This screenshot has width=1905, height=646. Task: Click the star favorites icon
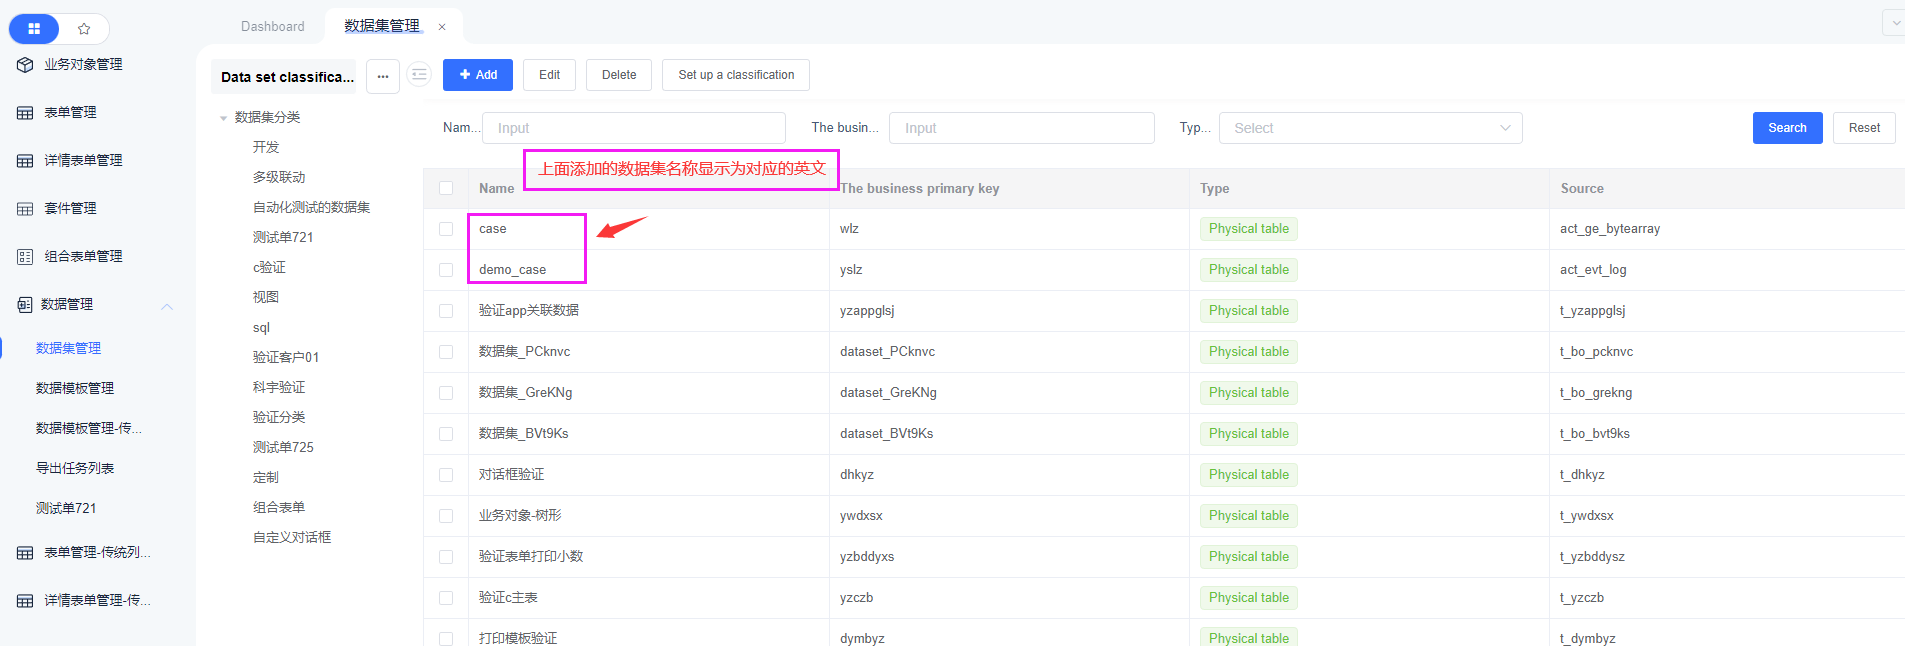coord(84,29)
